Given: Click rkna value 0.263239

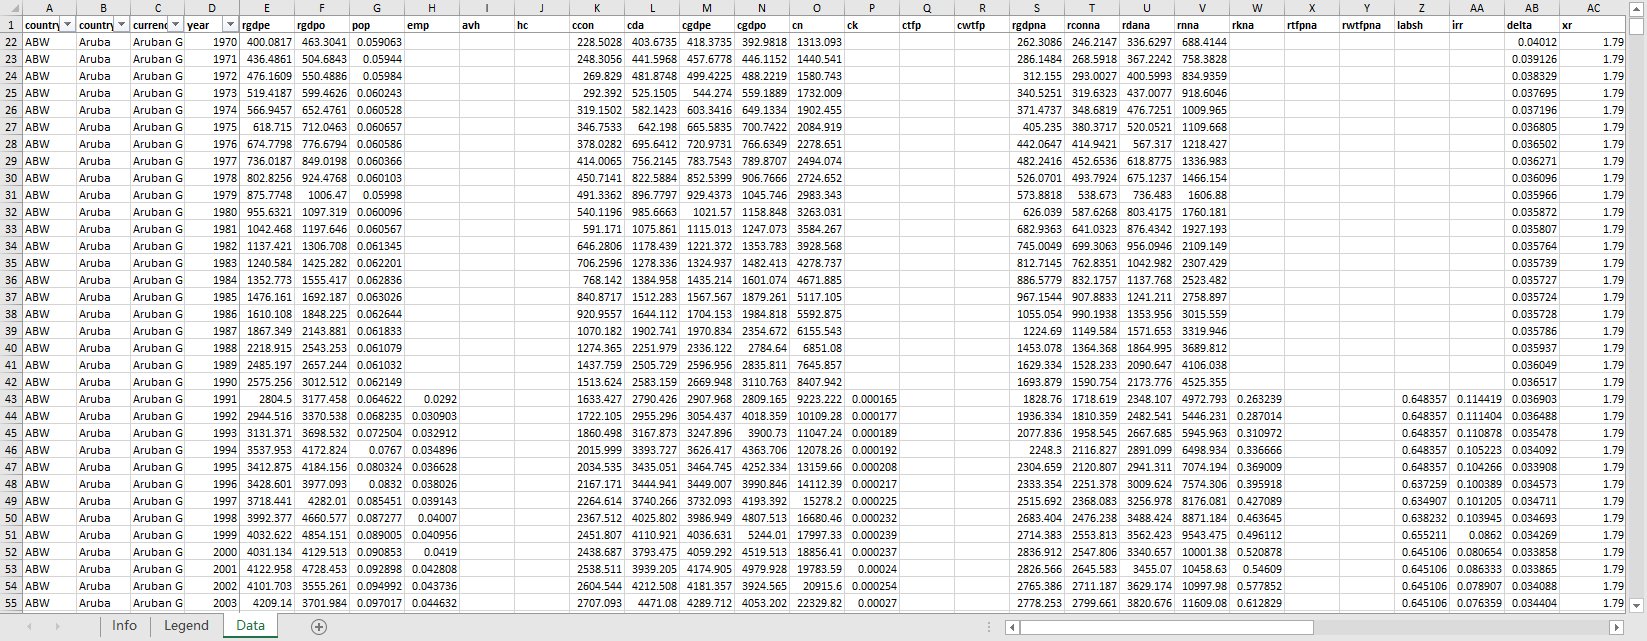Looking at the screenshot, I should 1257,399.
